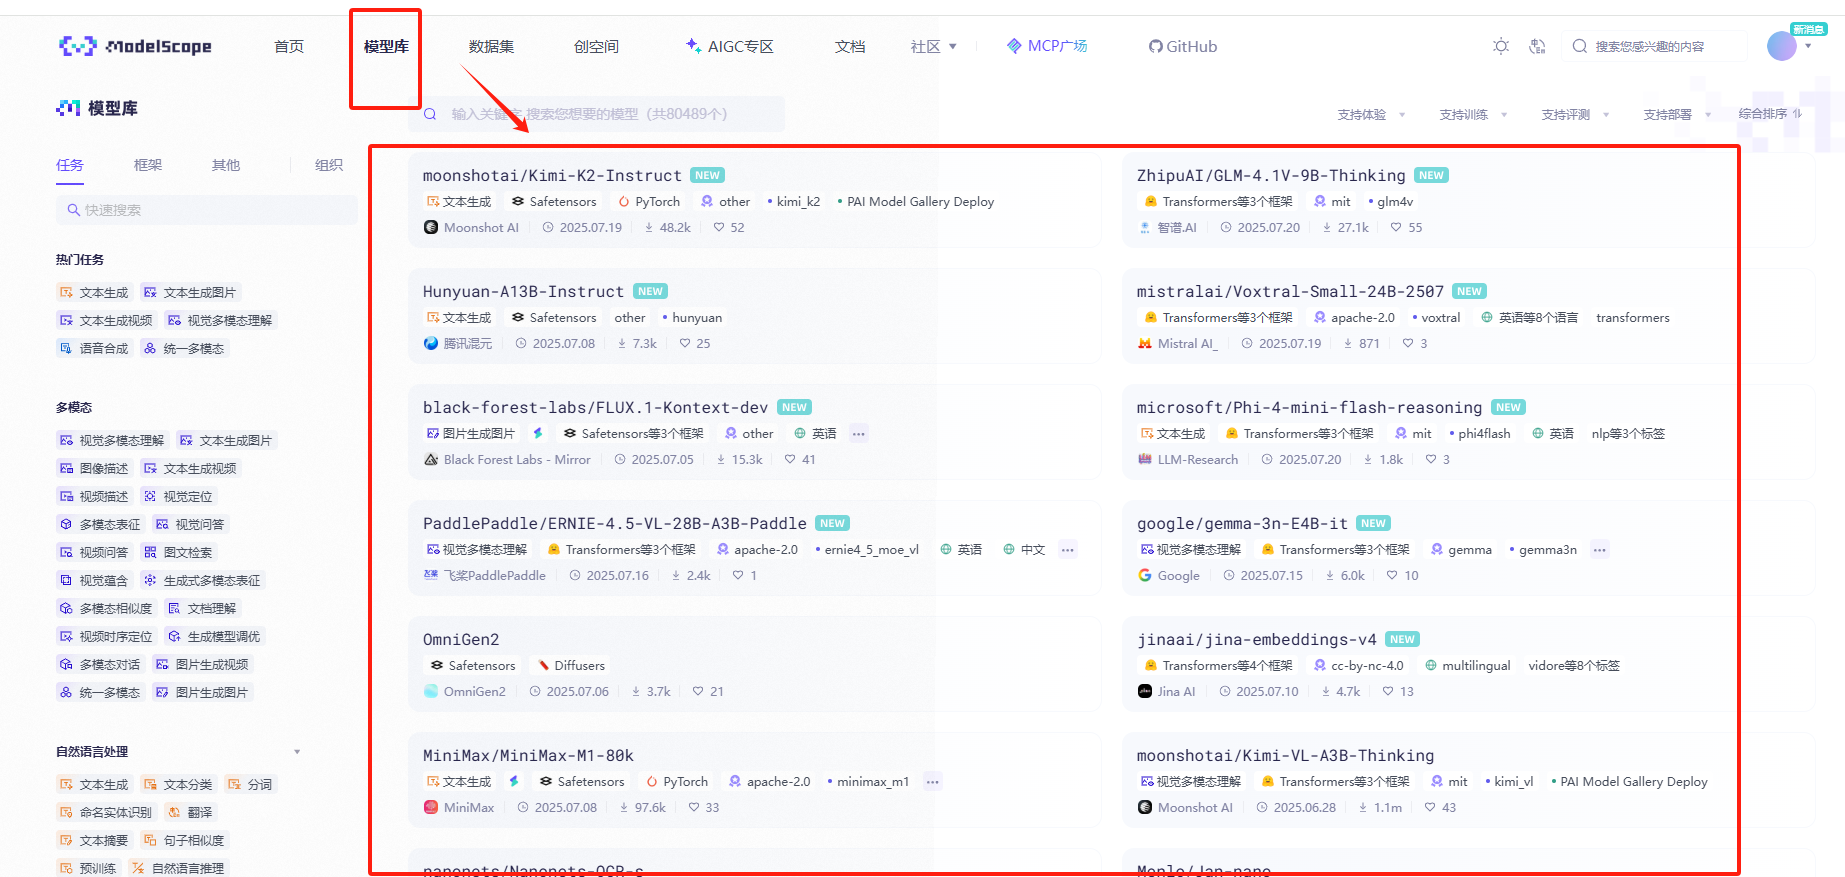Show more tags on ERNIE-4.5-VL card
This screenshot has height=877, width=1845.
[1068, 549]
